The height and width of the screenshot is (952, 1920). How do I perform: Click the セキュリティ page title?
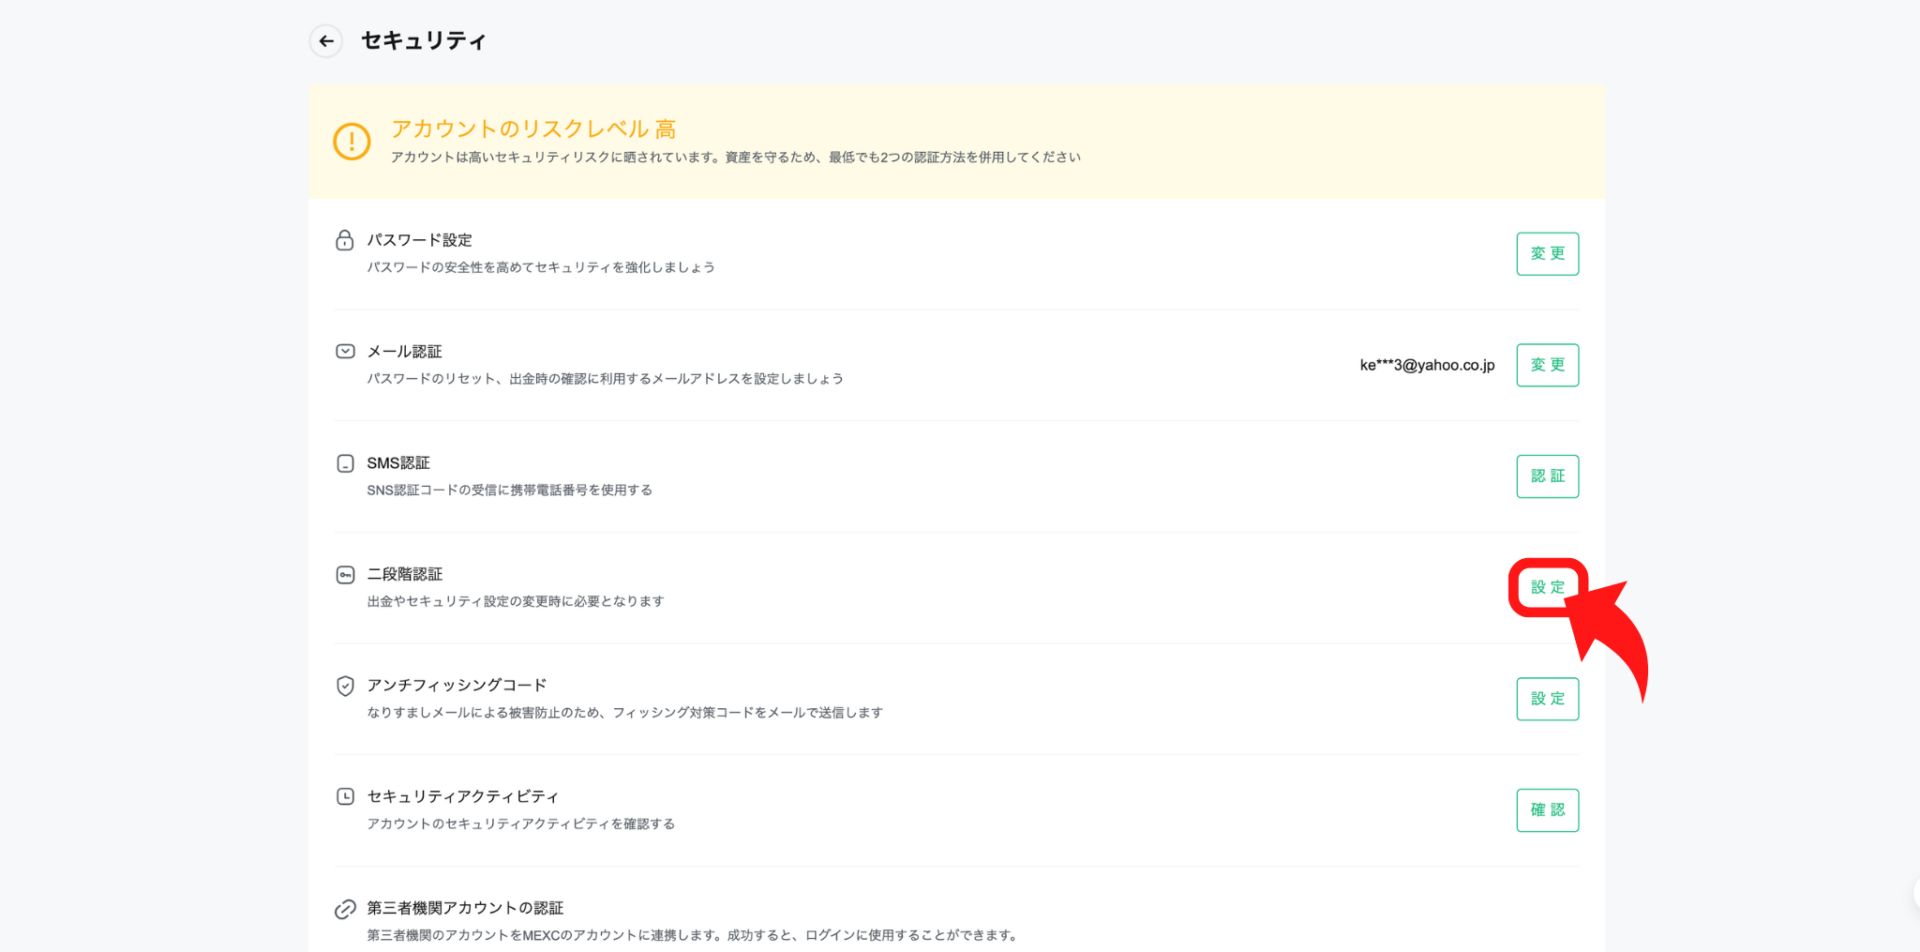click(423, 41)
